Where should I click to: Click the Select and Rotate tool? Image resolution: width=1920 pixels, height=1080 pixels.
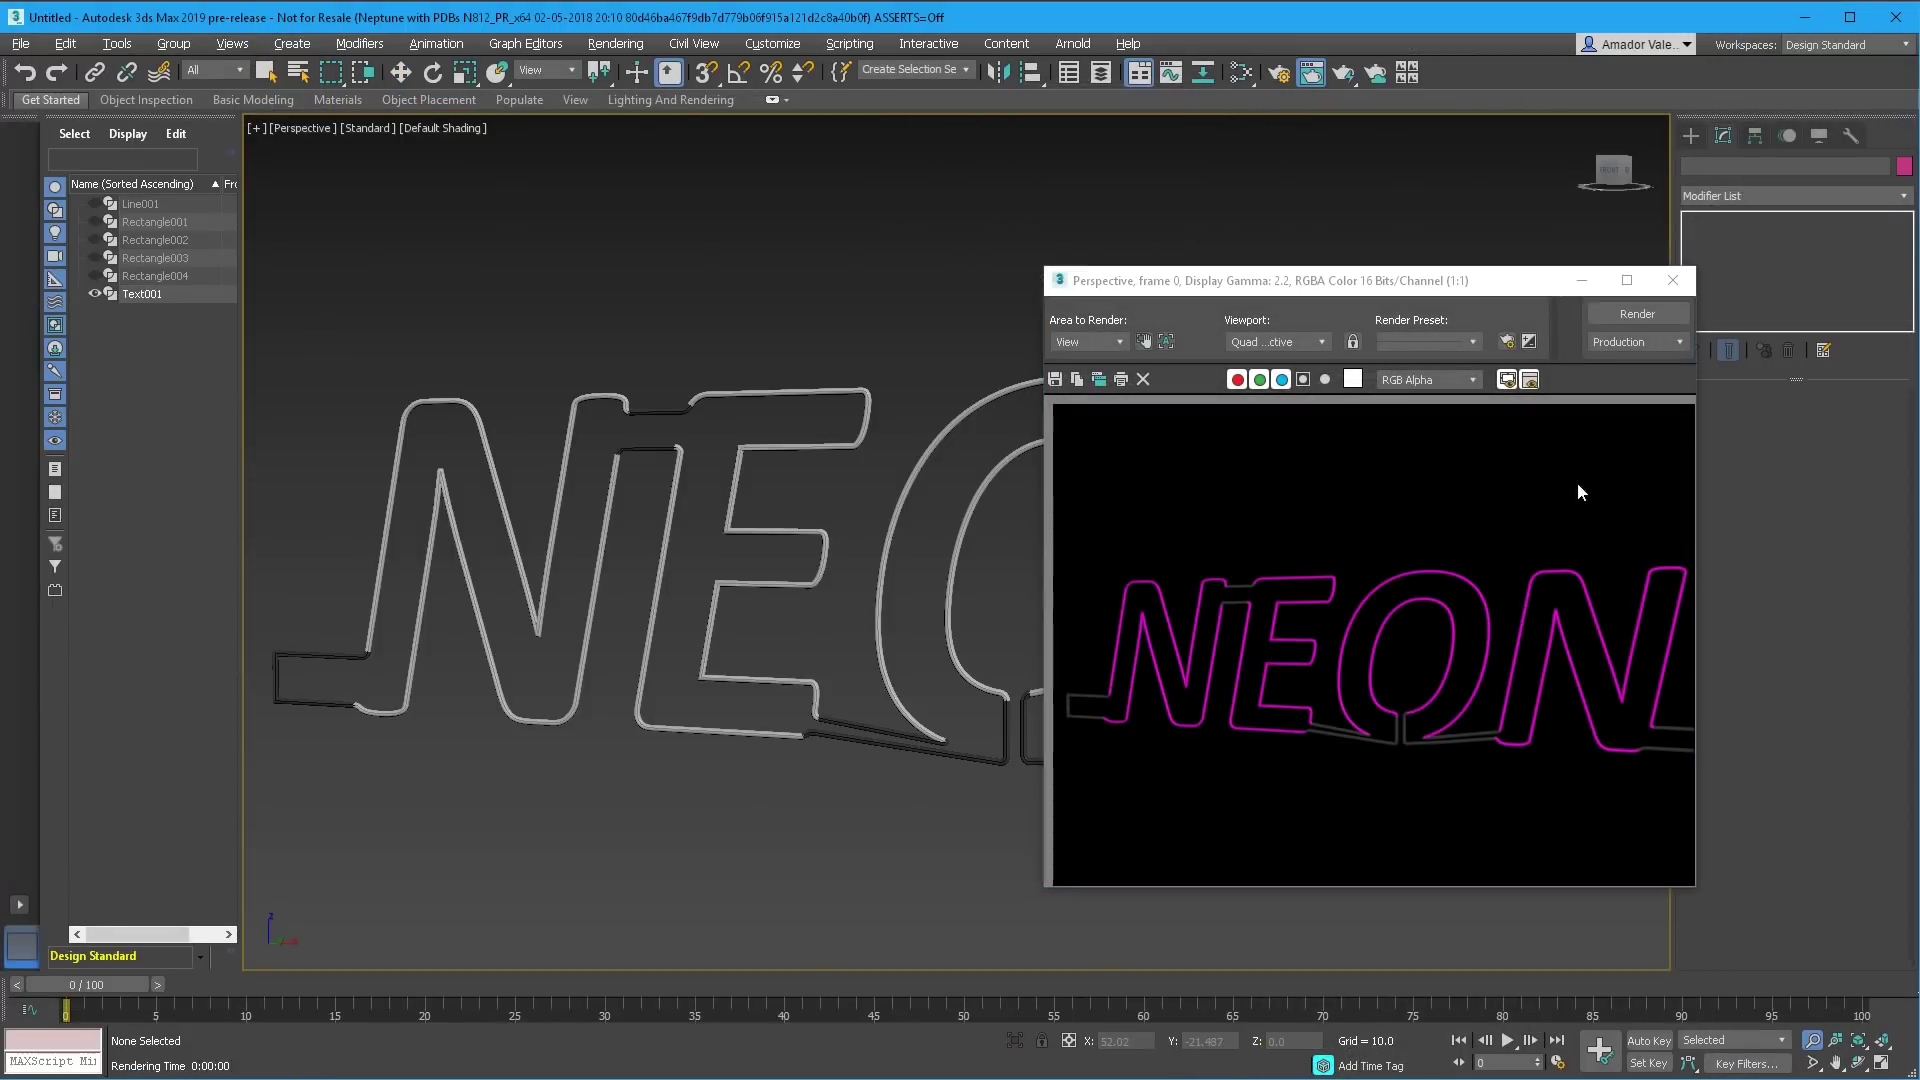point(432,72)
